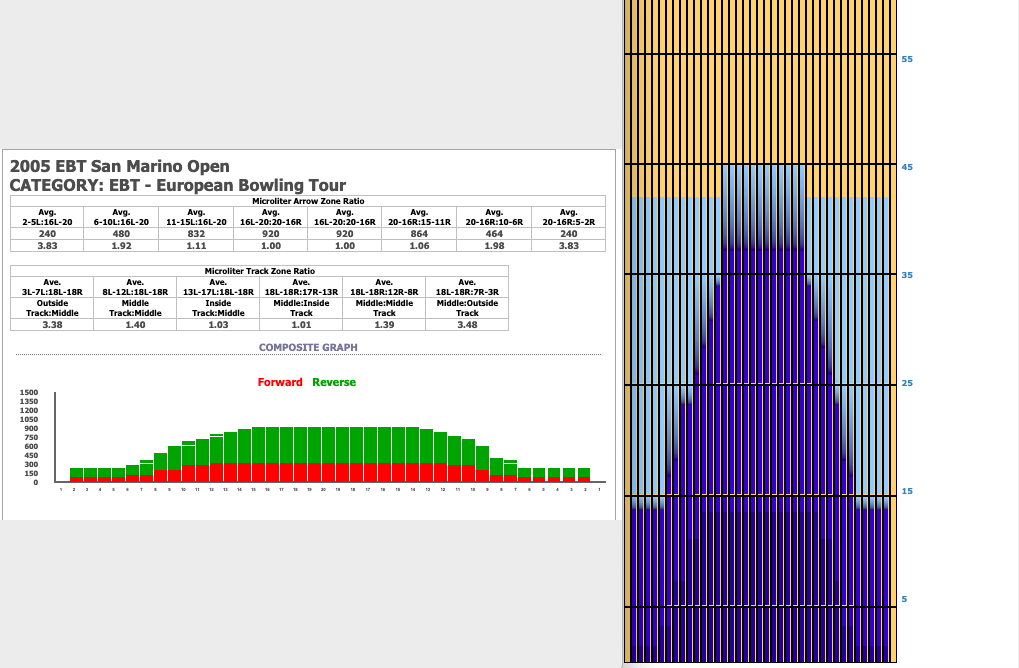1019x668 pixels.
Task: Select the 'Middle Track:Middle' label
Action: pyautogui.click(x=135, y=308)
